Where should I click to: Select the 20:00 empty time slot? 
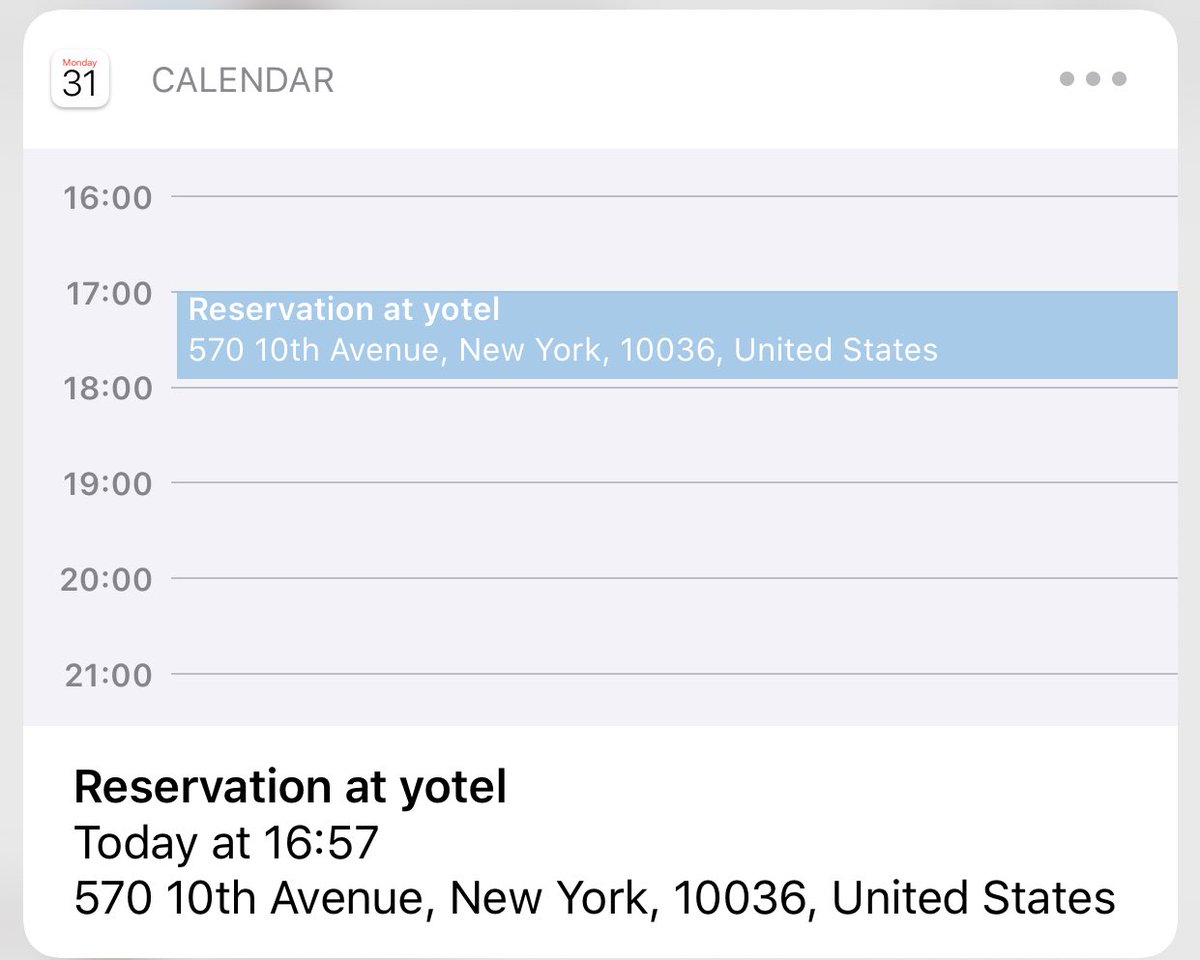pos(674,578)
